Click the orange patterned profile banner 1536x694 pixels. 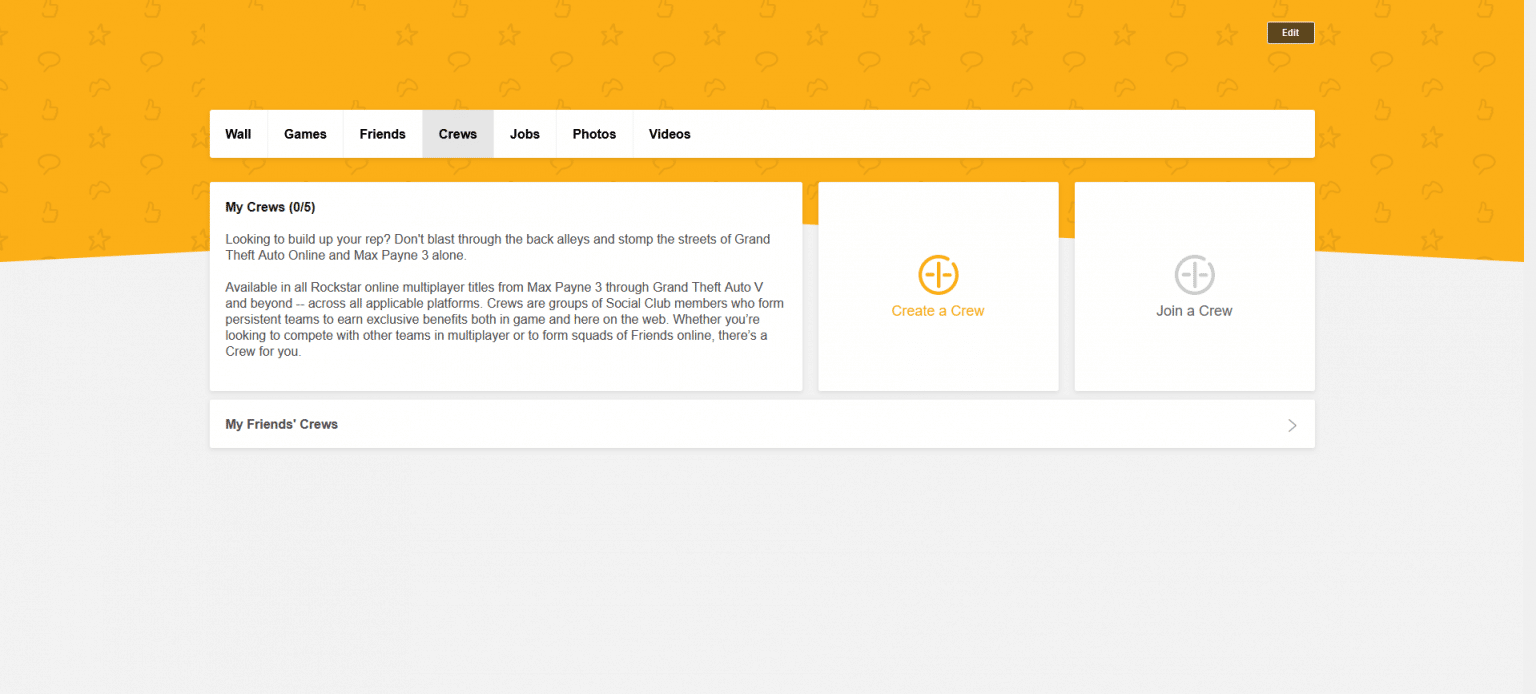(x=700, y=55)
